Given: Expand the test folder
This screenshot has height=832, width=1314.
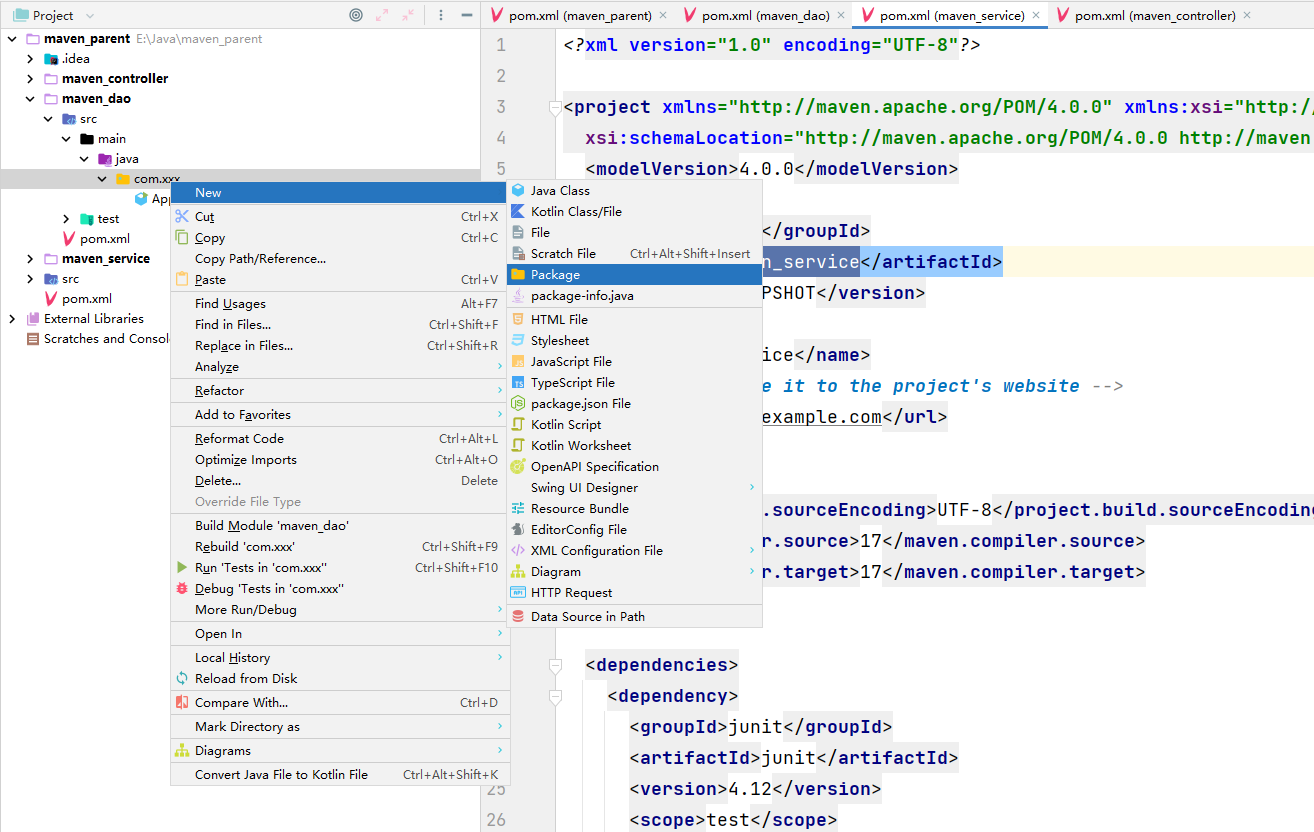Looking at the screenshot, I should (x=66, y=219).
